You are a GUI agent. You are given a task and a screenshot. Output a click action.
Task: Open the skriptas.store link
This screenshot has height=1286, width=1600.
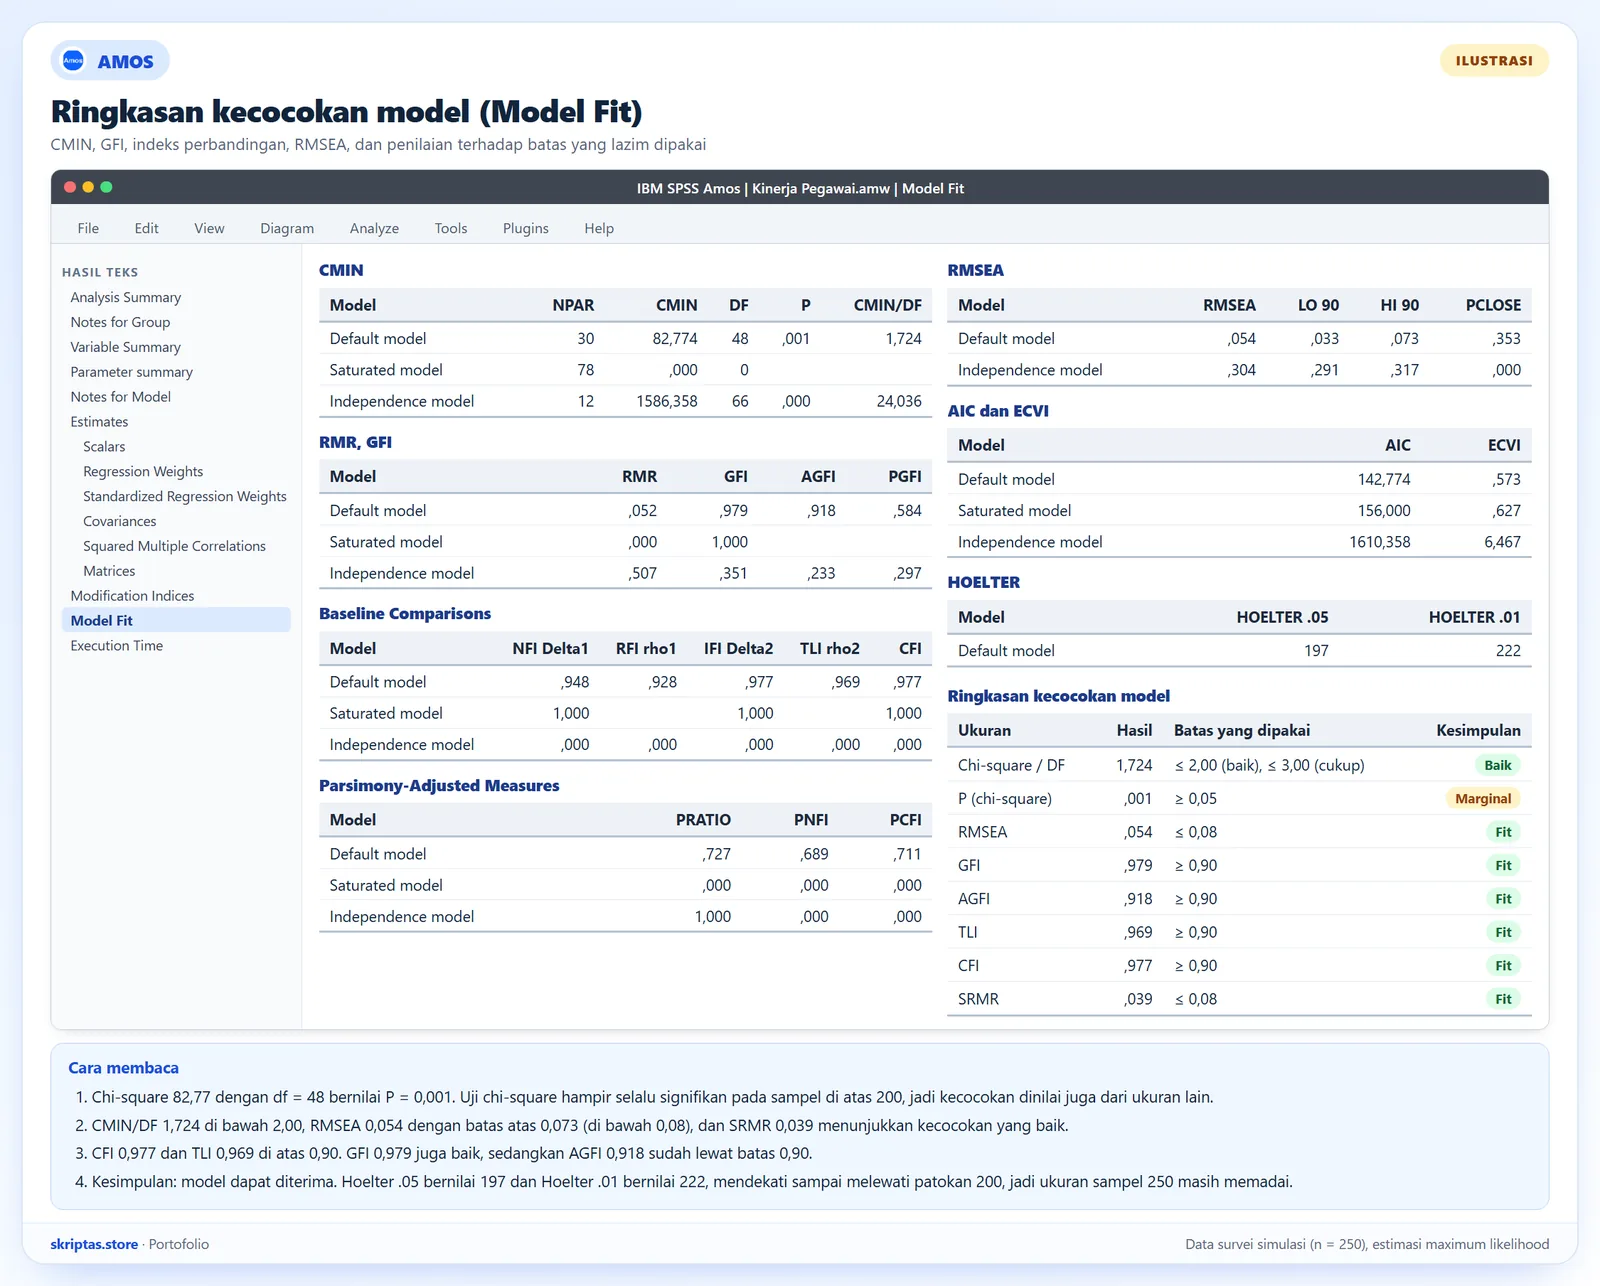tap(94, 1244)
